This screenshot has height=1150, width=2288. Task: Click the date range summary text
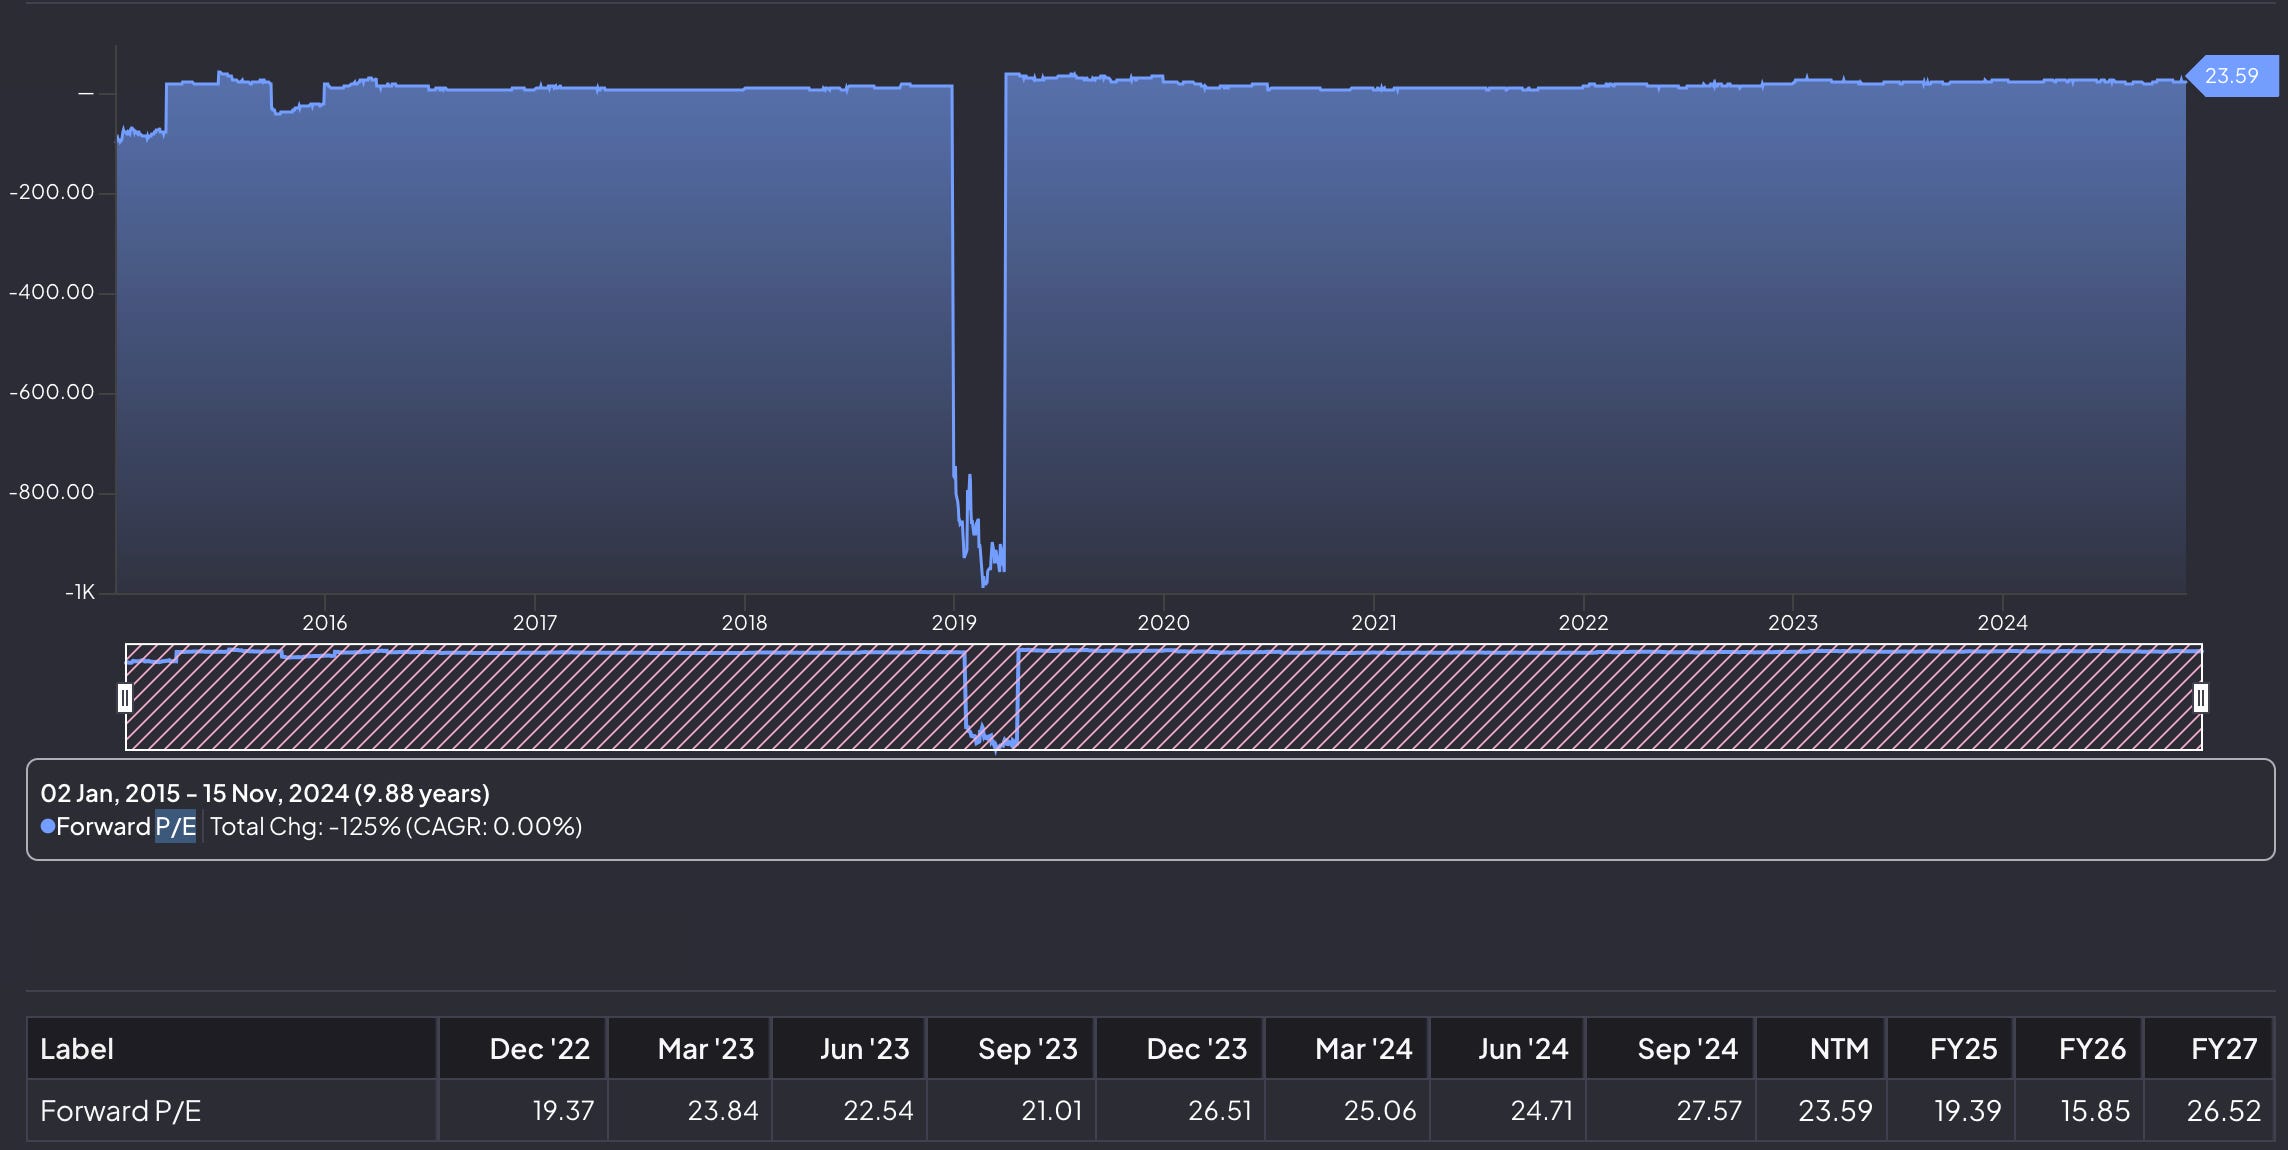coord(265,793)
